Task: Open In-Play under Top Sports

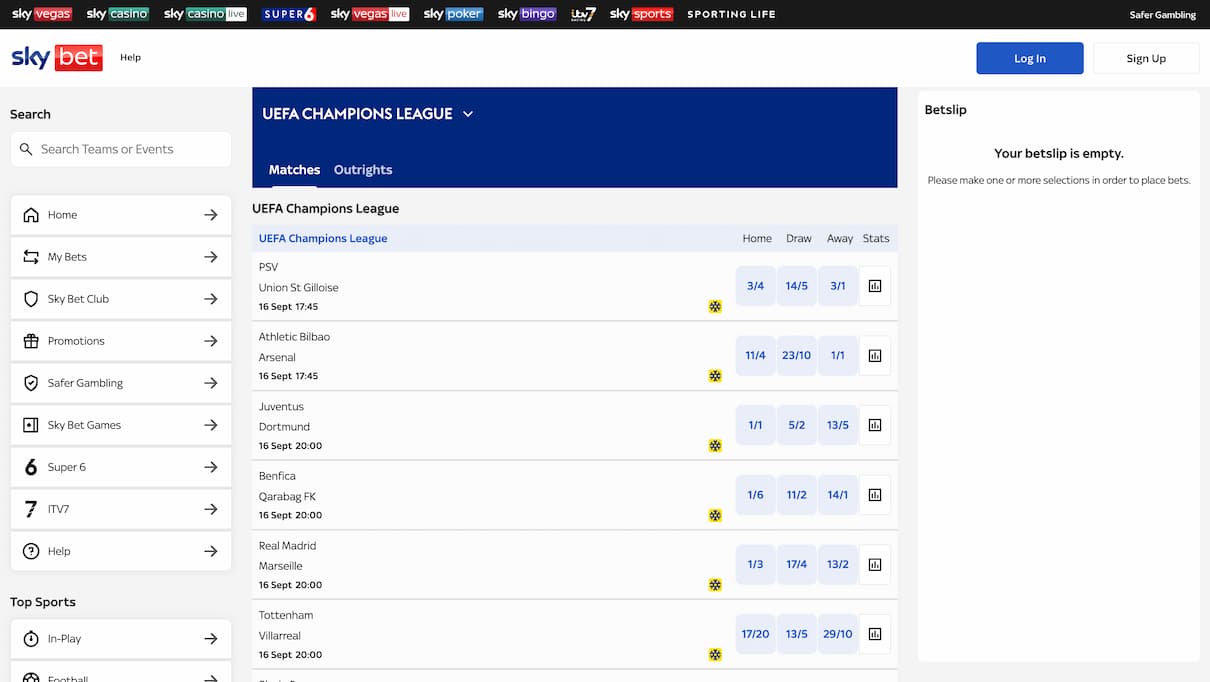Action: (x=121, y=639)
